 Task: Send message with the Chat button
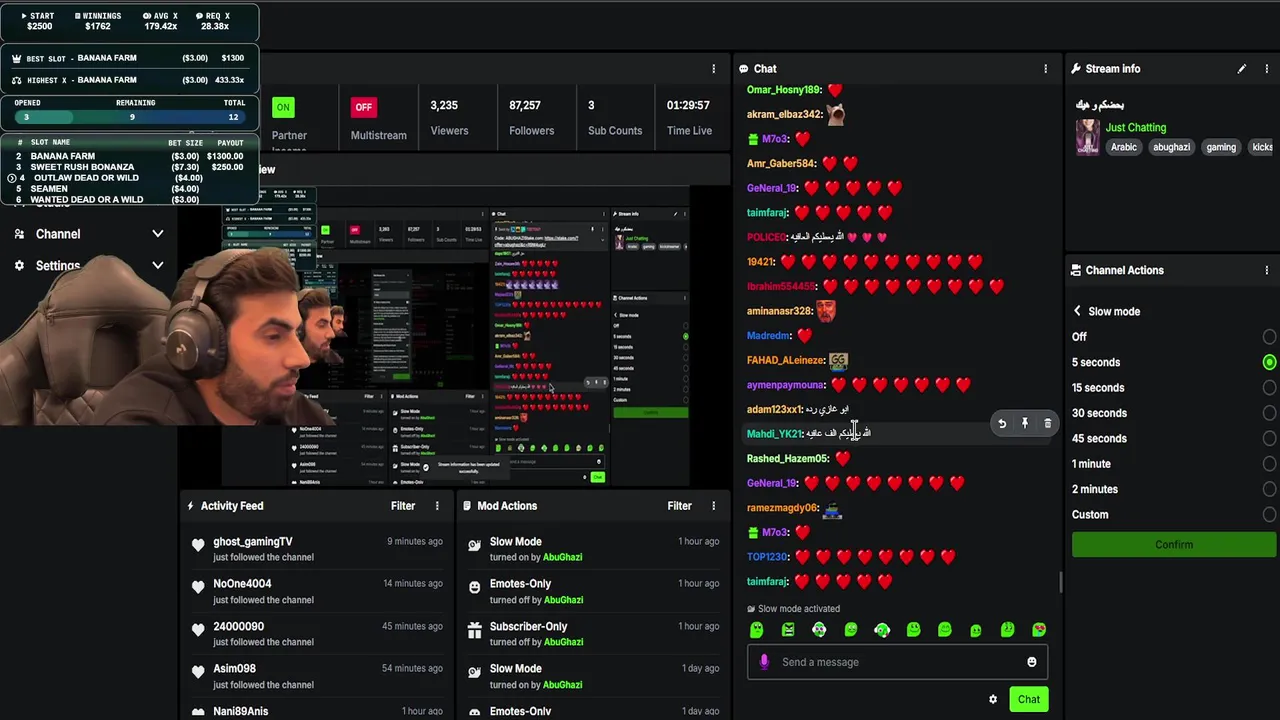click(1028, 699)
